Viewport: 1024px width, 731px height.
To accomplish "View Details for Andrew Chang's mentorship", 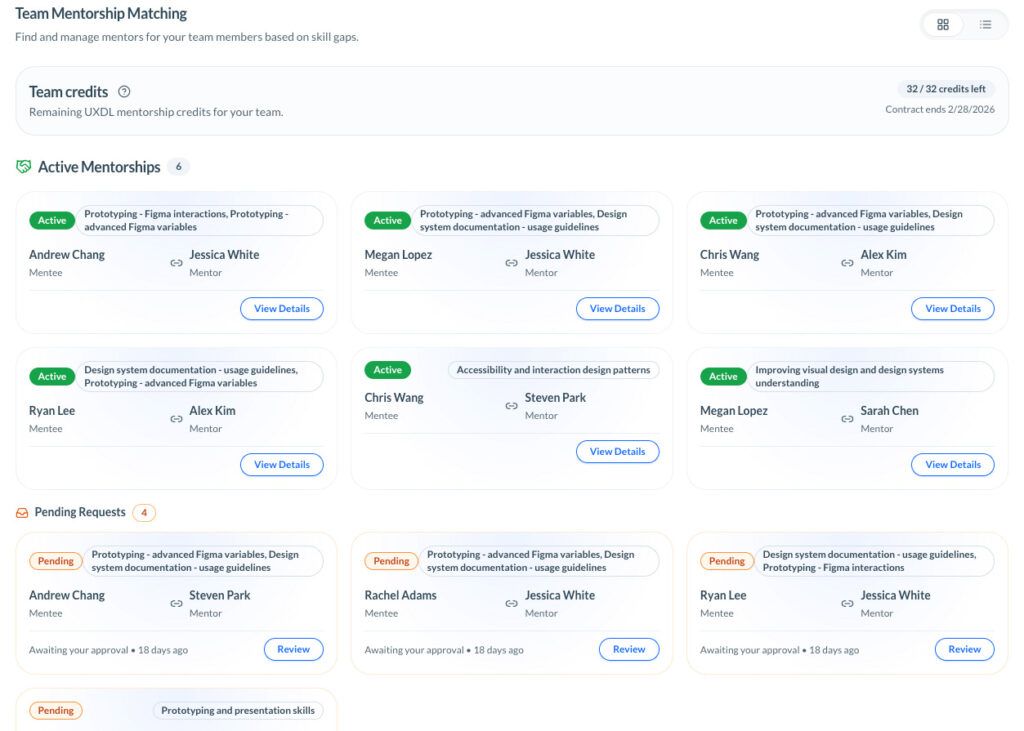I will pos(281,309).
